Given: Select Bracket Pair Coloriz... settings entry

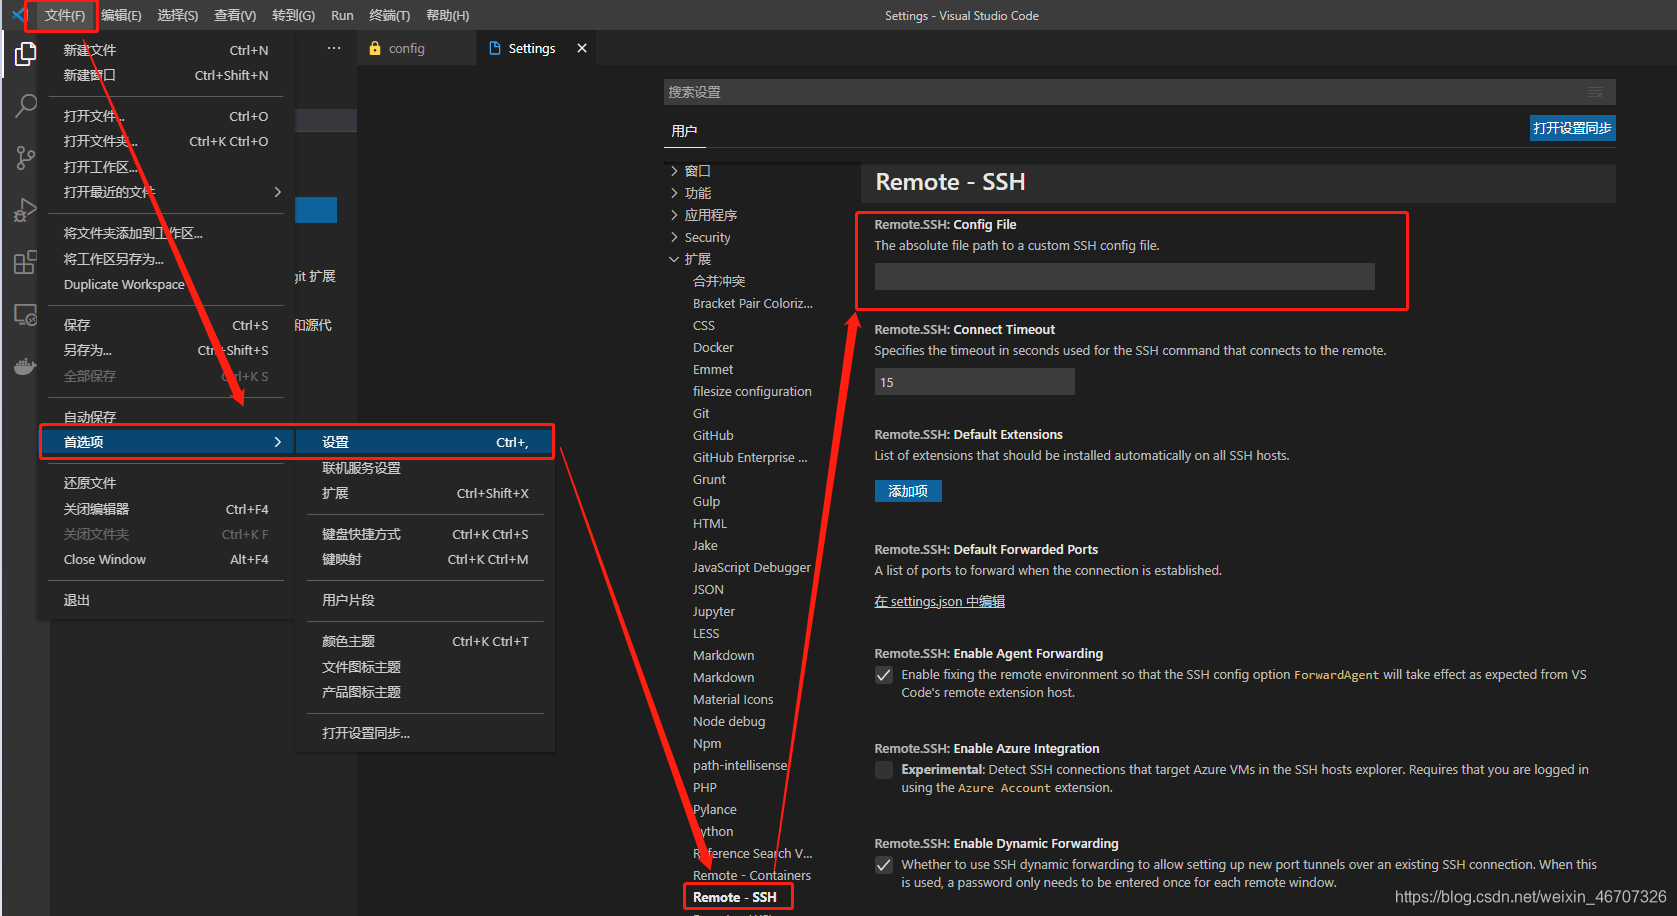Looking at the screenshot, I should tap(752, 303).
